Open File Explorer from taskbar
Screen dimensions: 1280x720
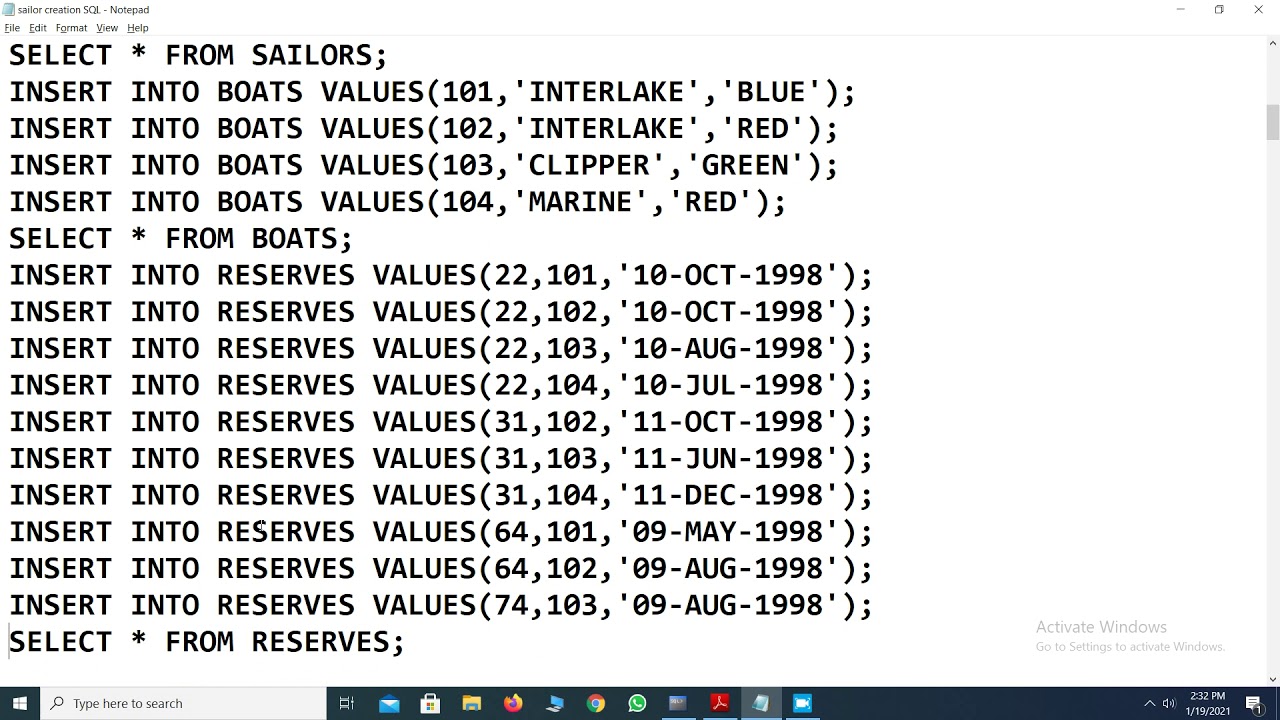coord(471,703)
